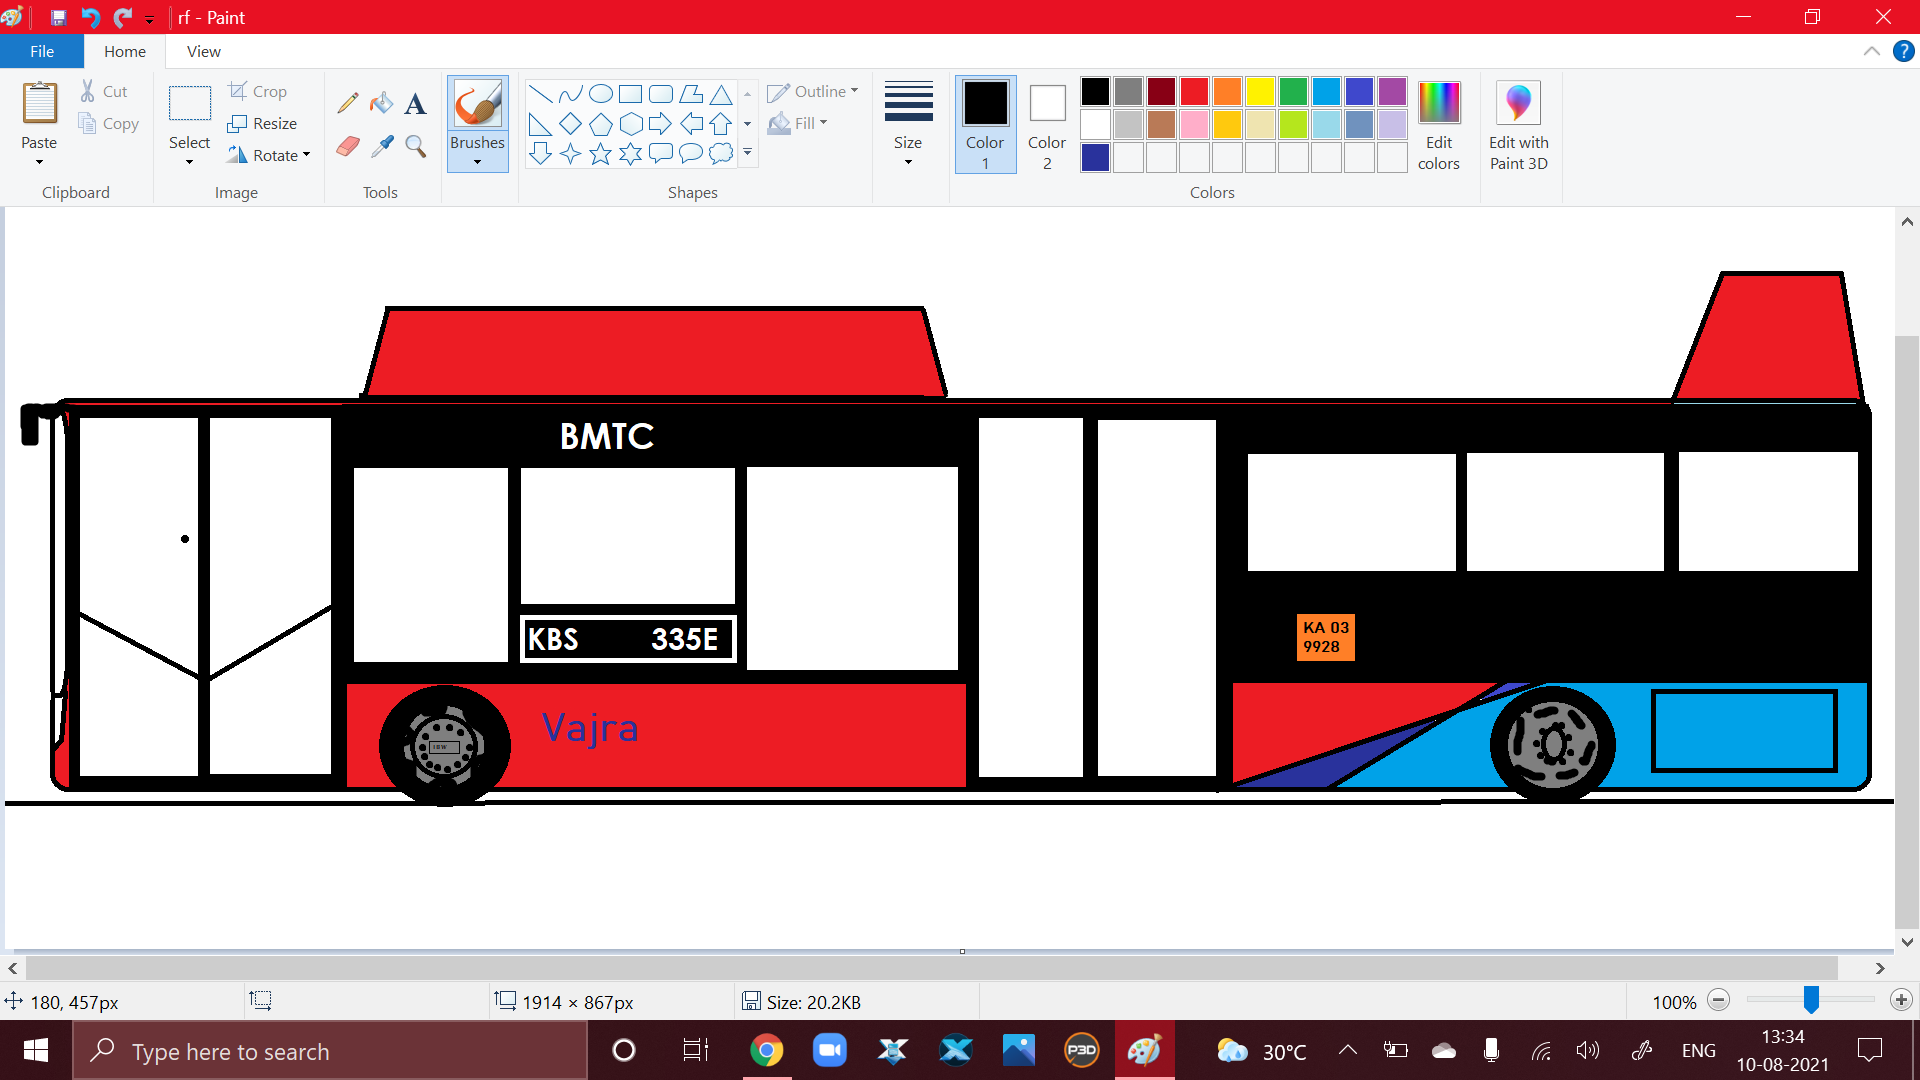Screen dimensions: 1920x1080
Task: Click the Windows Start button
Action: coord(36,1050)
